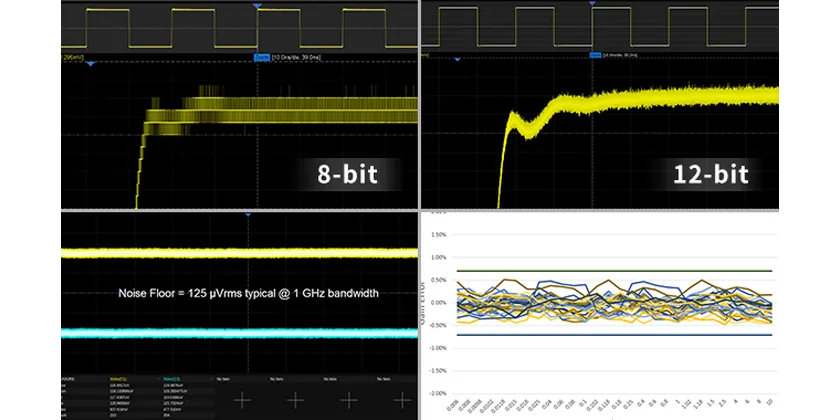
Task: Click the yellow channel noise trace
Action: point(239,253)
